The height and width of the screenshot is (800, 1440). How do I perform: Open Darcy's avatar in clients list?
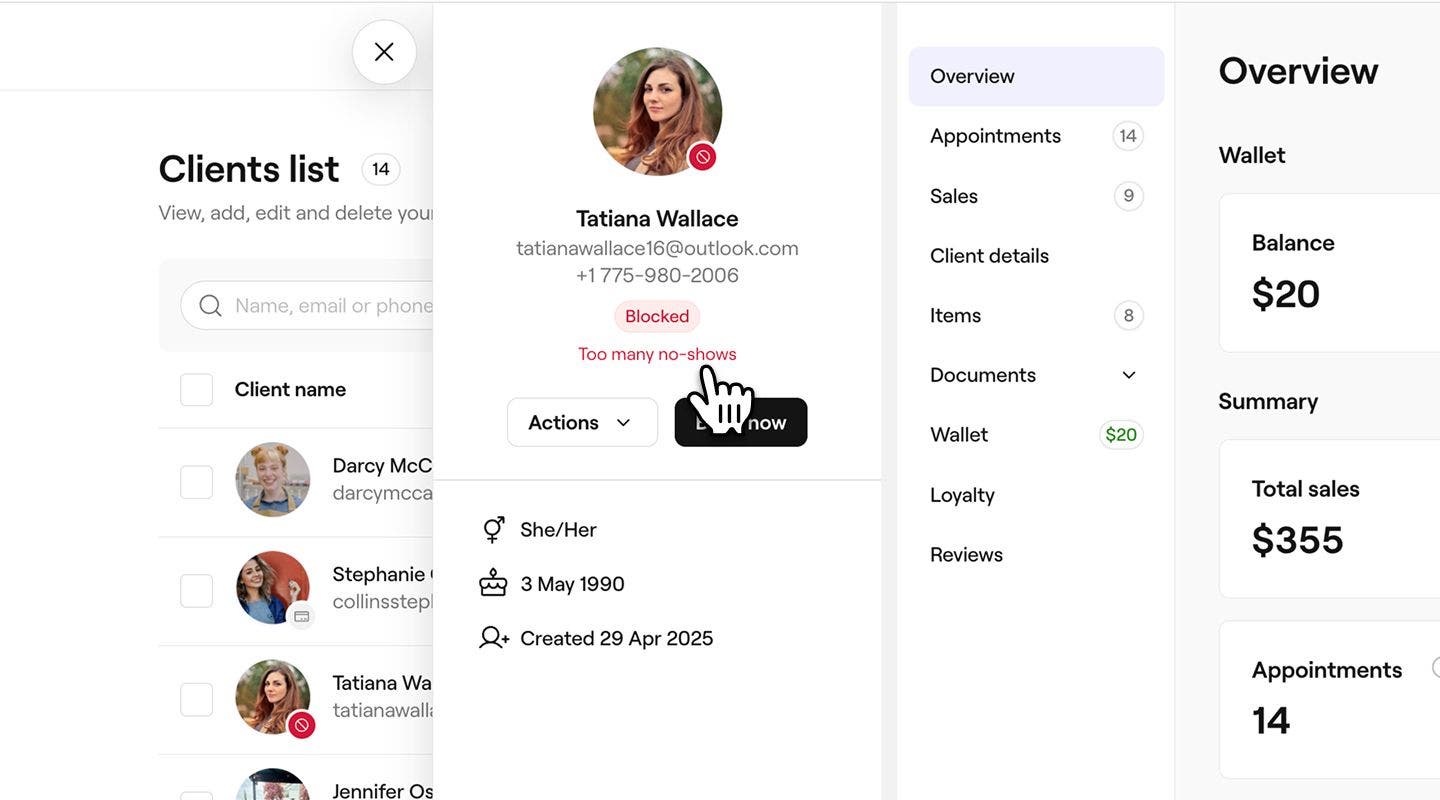273,480
